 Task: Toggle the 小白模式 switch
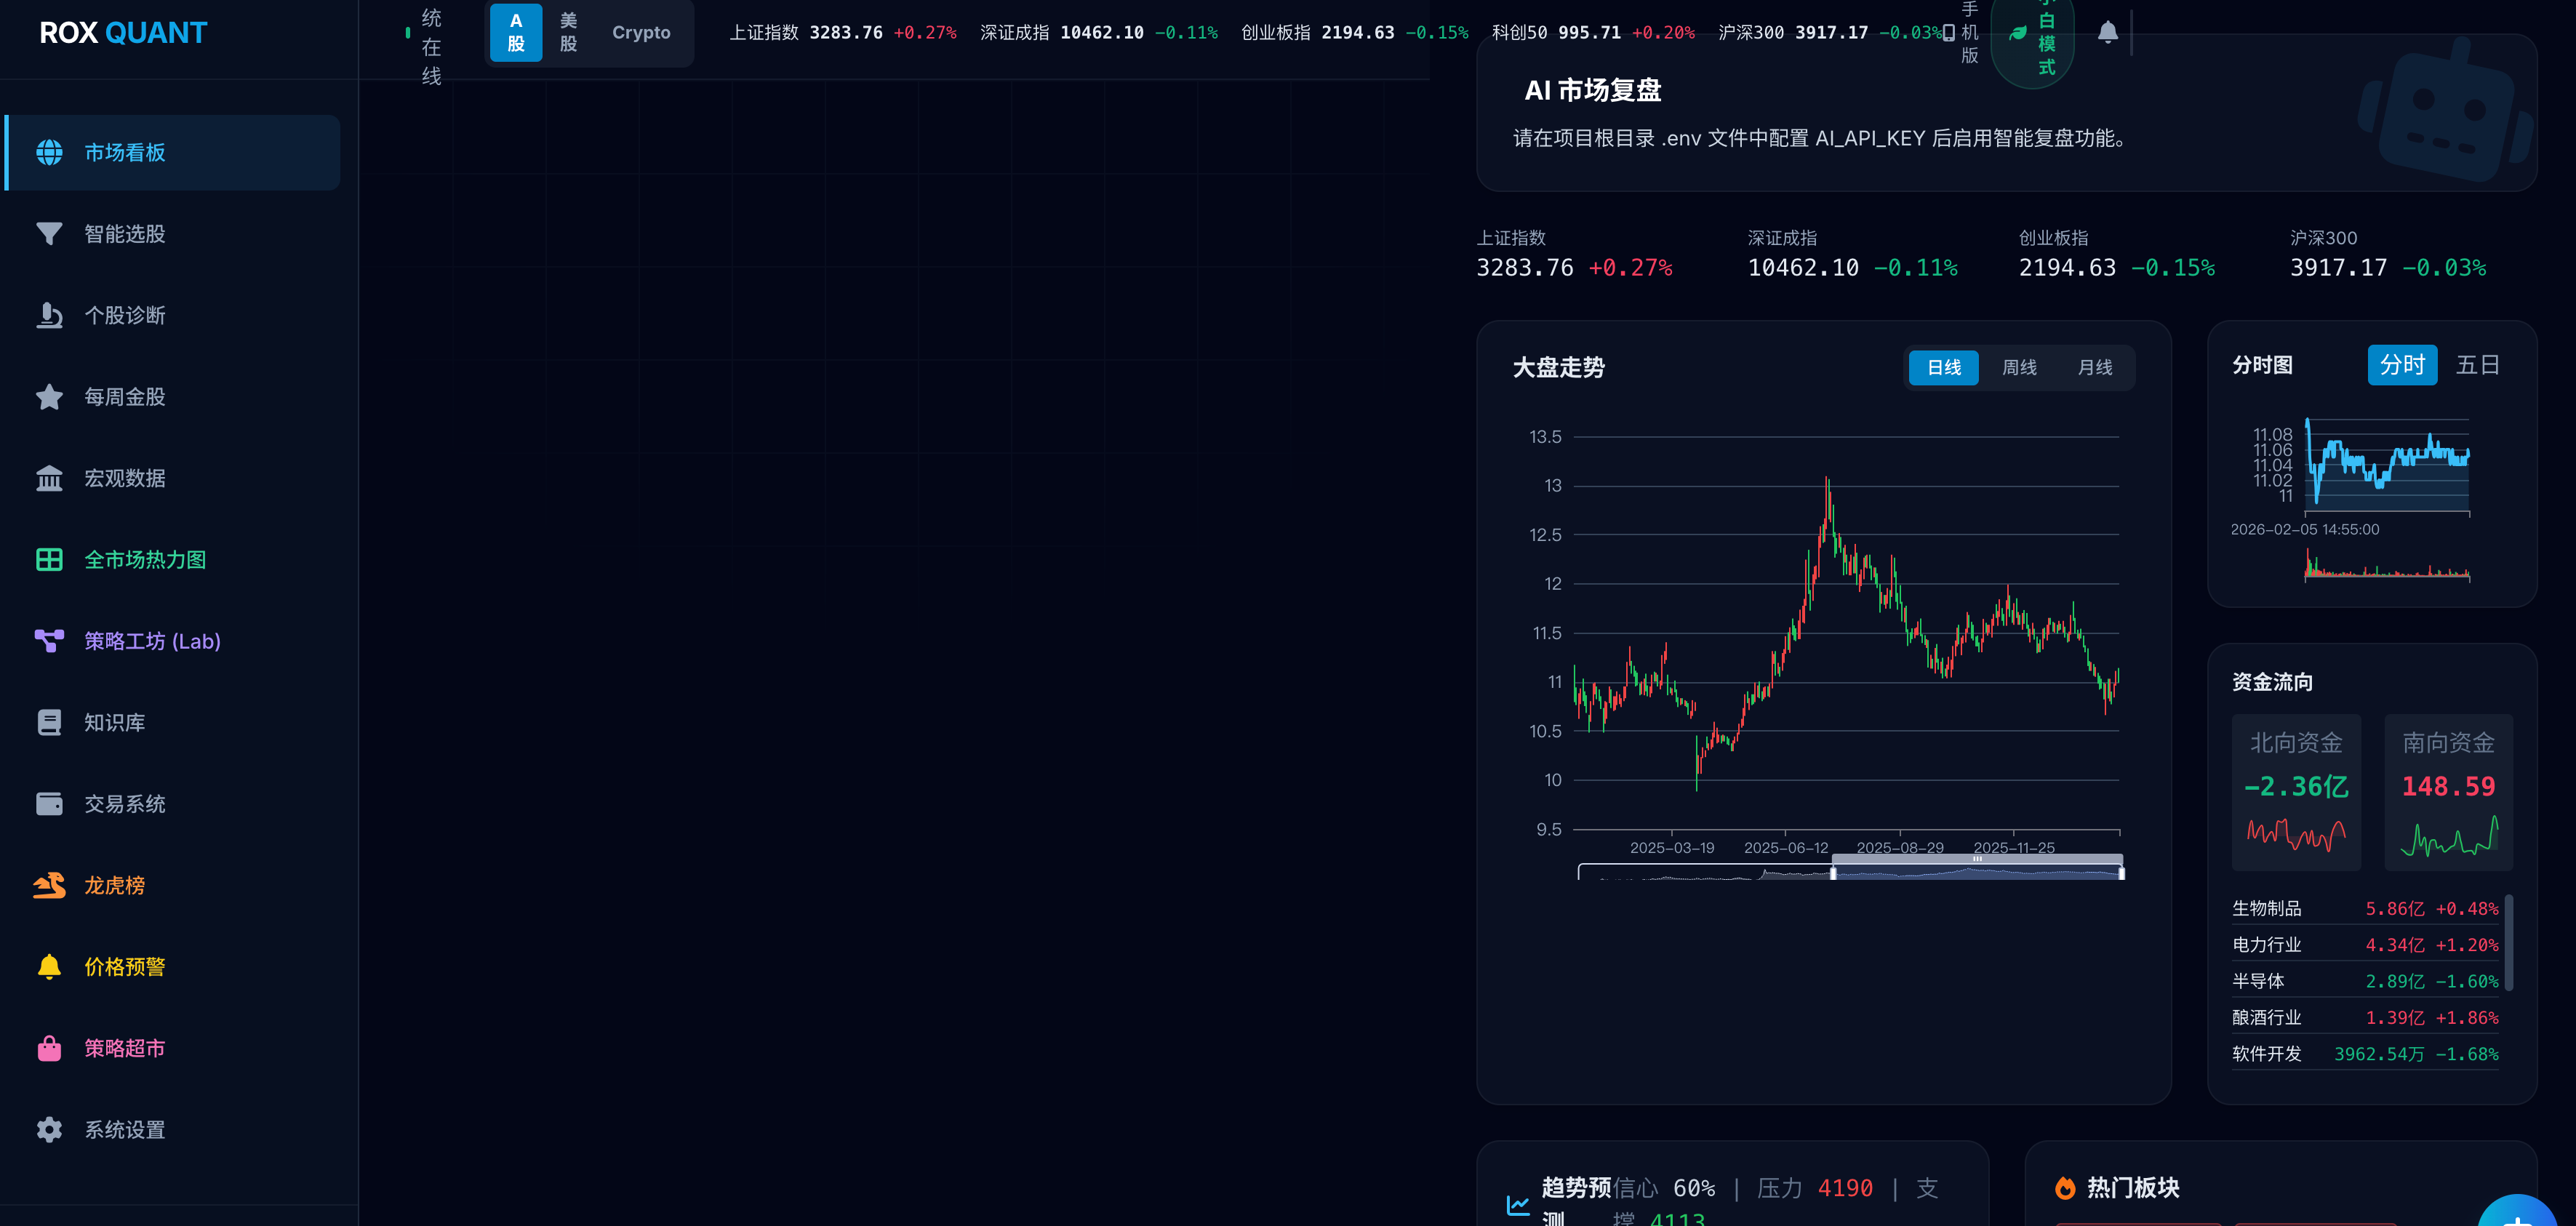[2033, 35]
